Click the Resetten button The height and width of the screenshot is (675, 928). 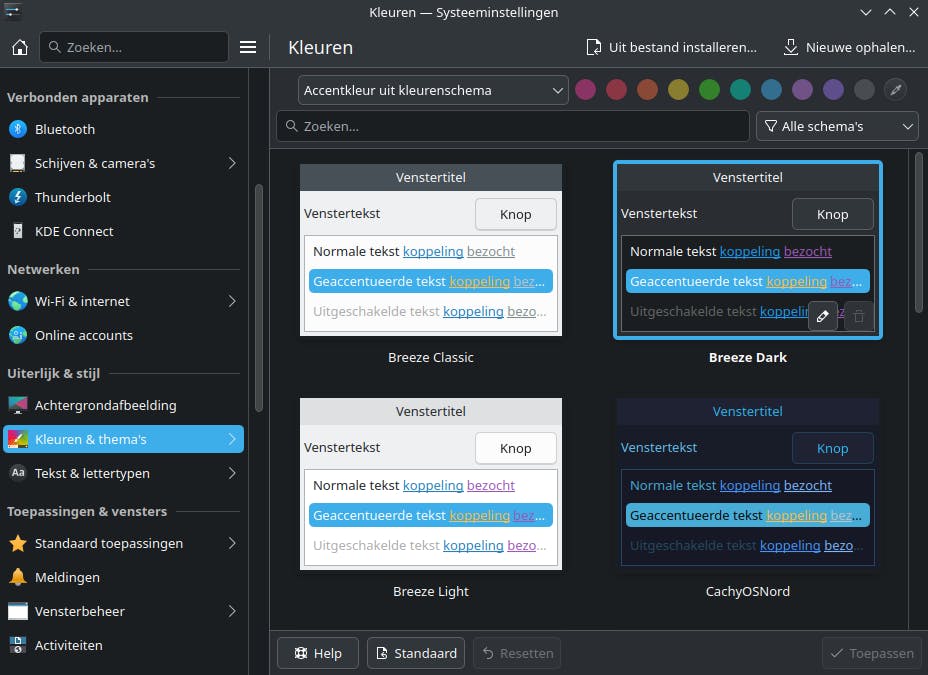pos(518,653)
